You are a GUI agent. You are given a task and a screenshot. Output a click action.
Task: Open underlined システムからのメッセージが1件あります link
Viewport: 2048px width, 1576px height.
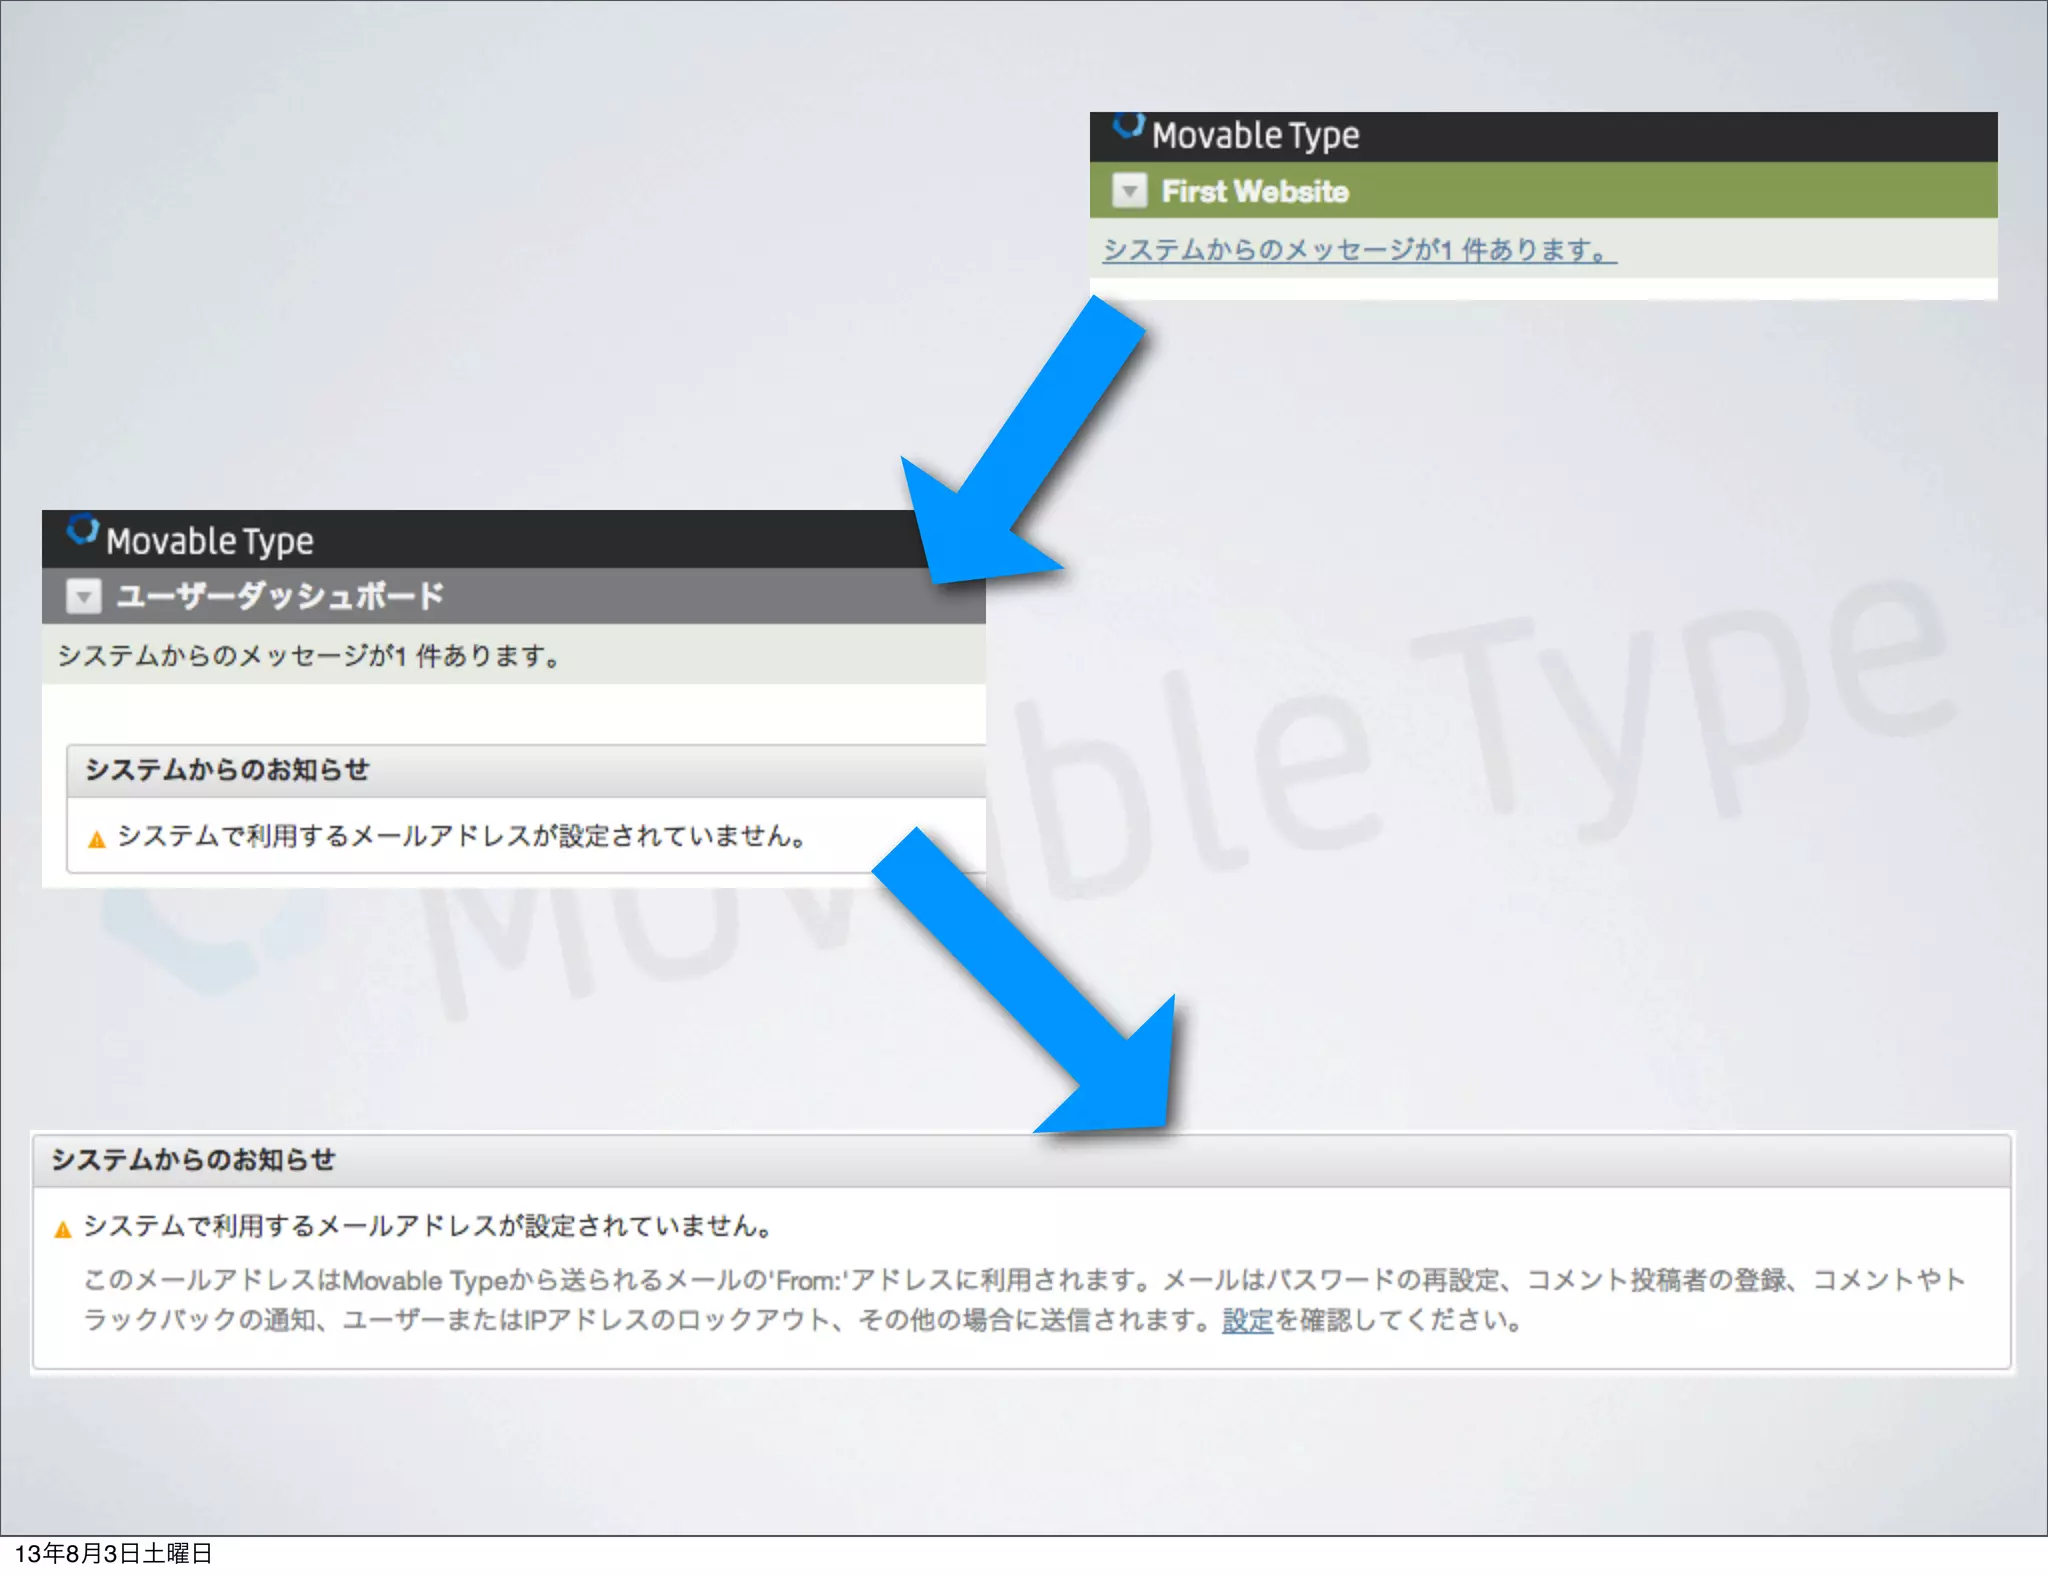(x=1358, y=249)
